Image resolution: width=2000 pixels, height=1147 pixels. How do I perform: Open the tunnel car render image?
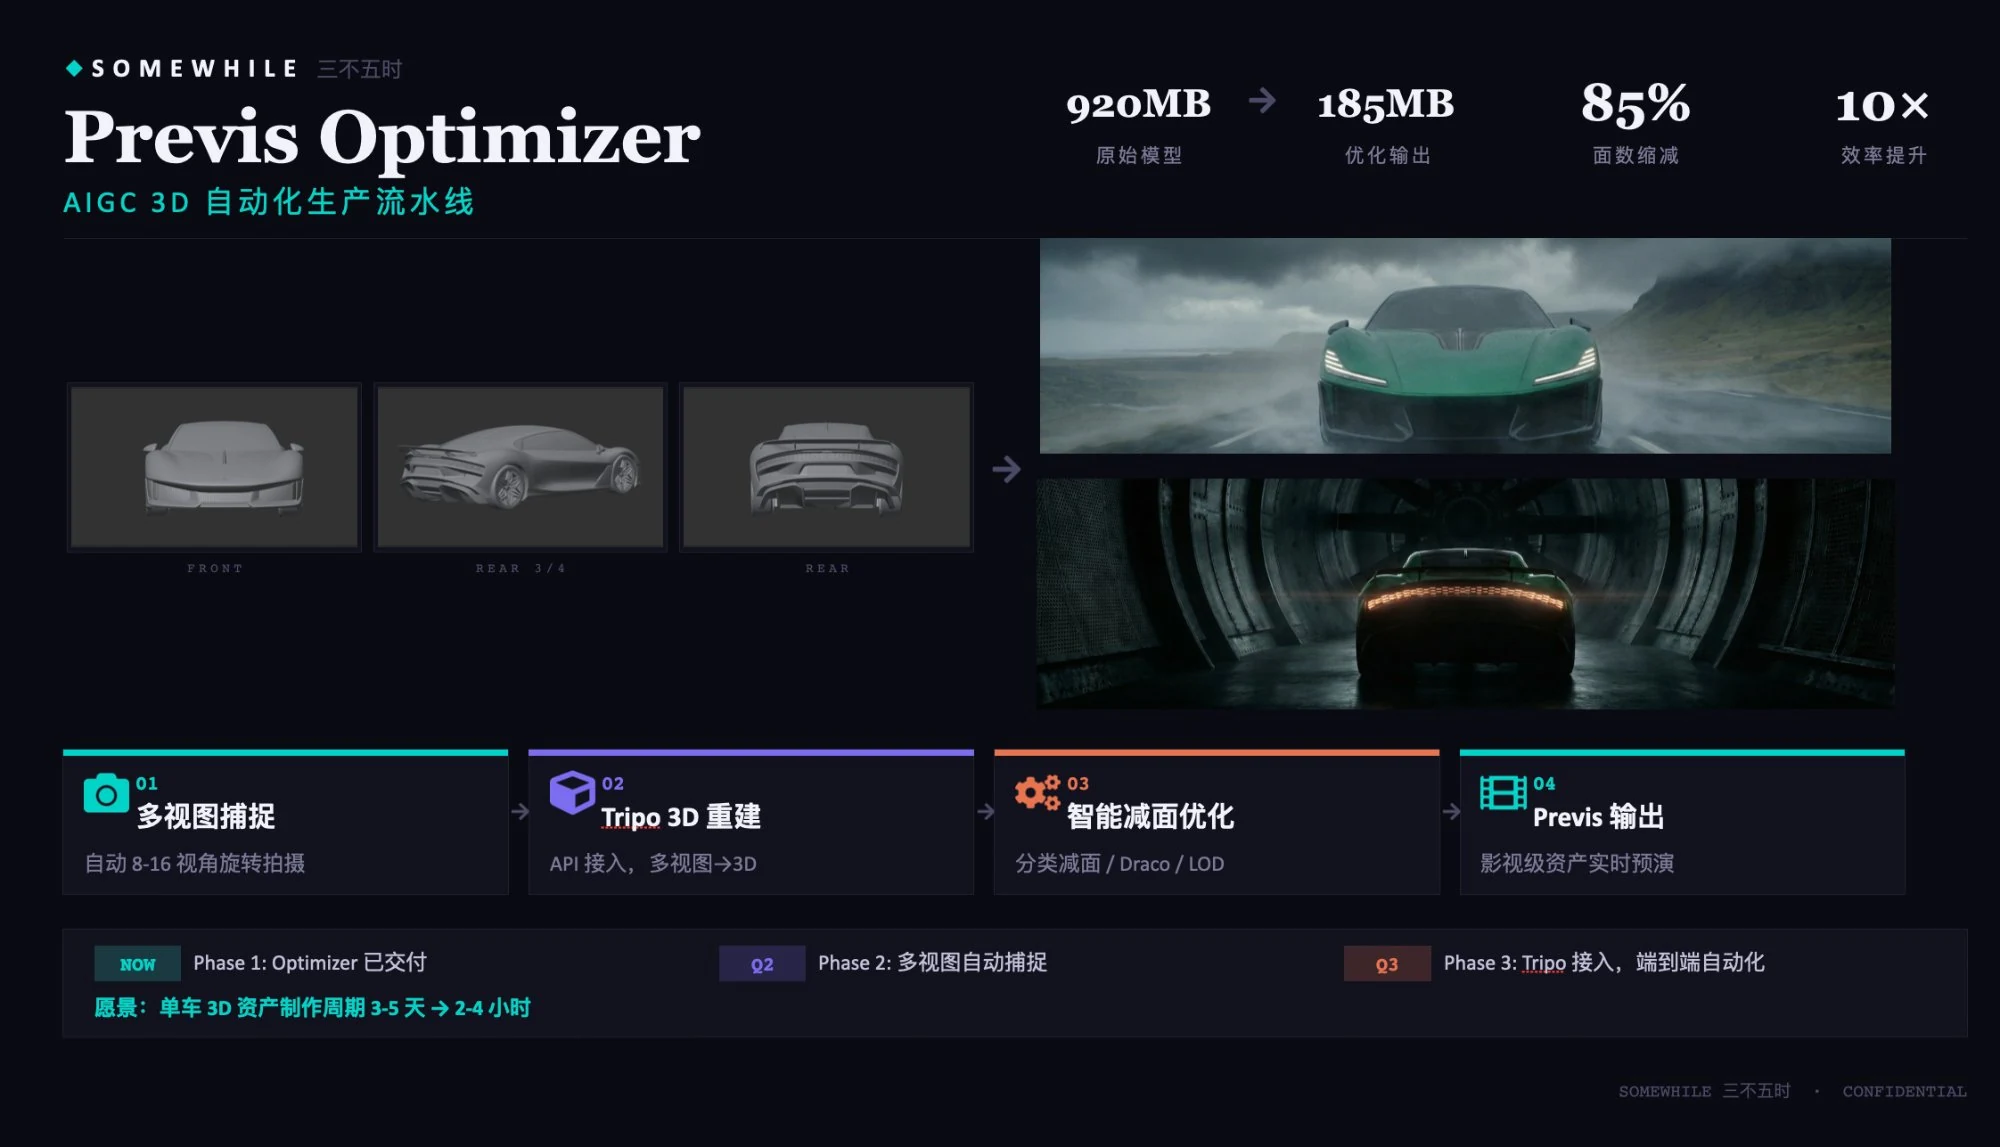pos(1465,594)
